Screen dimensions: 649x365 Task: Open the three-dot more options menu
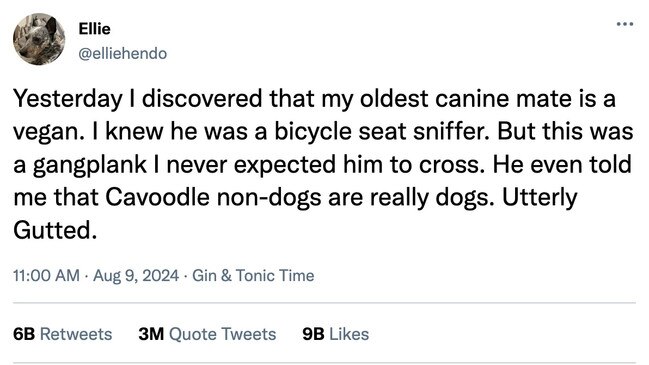pos(625,24)
